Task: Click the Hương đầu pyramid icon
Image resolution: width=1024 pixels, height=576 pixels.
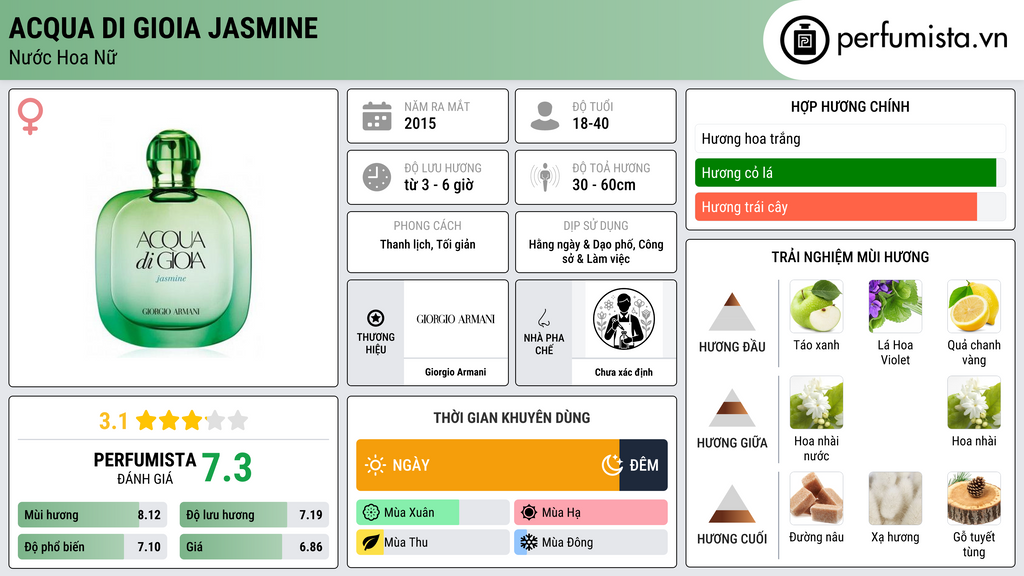Action: tap(732, 312)
